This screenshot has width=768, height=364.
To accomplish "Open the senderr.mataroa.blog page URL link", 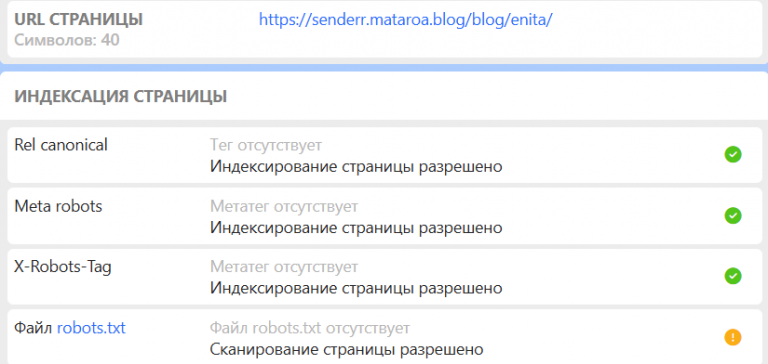I will tap(406, 20).
